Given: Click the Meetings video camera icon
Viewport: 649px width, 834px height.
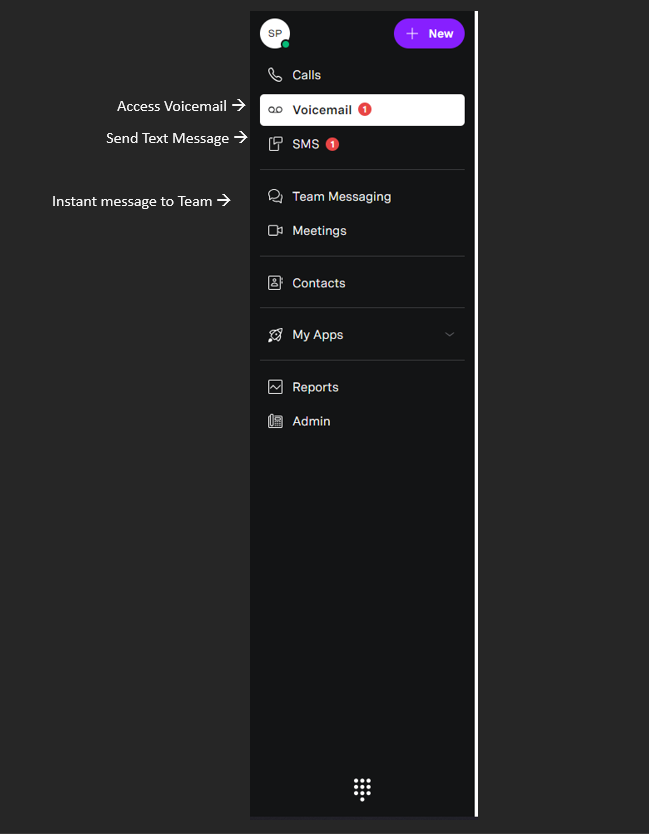Looking at the screenshot, I should [275, 231].
